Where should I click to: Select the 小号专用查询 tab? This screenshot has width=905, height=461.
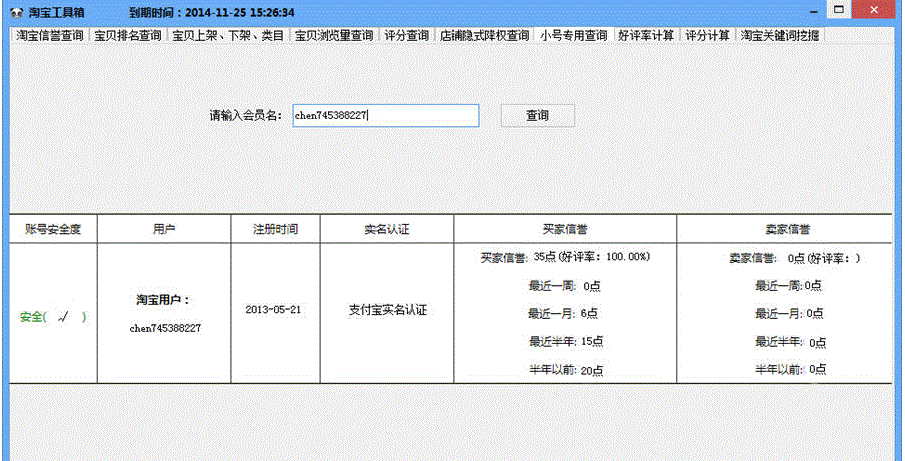tap(574, 35)
